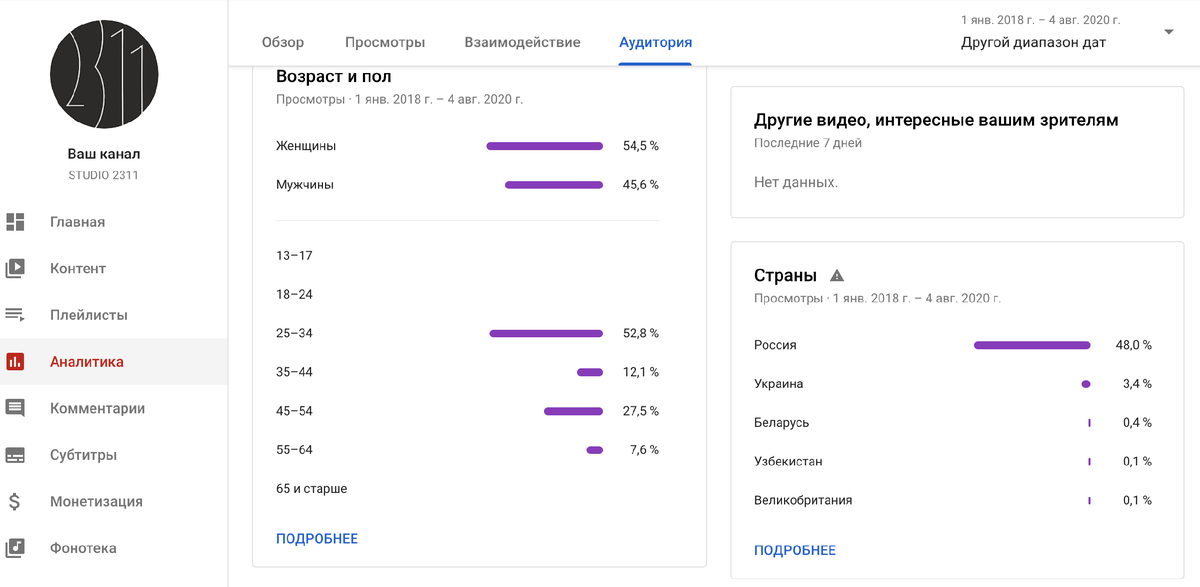Open Комментарии in the sidebar

113,408
